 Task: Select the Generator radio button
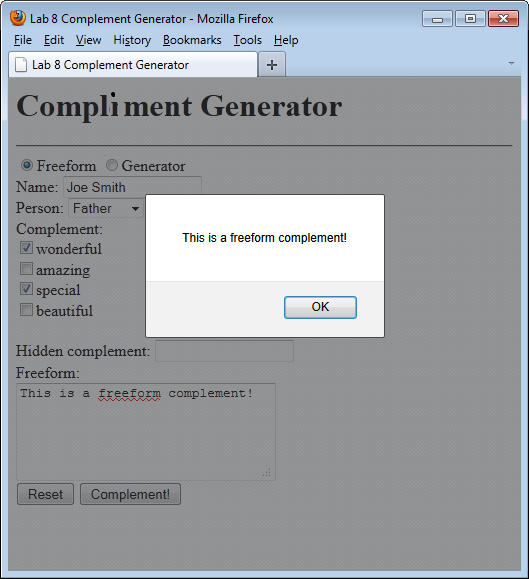pos(112,165)
